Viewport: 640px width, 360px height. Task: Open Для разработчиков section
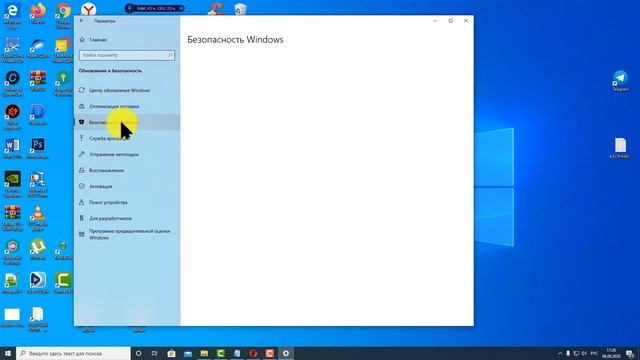(127, 218)
